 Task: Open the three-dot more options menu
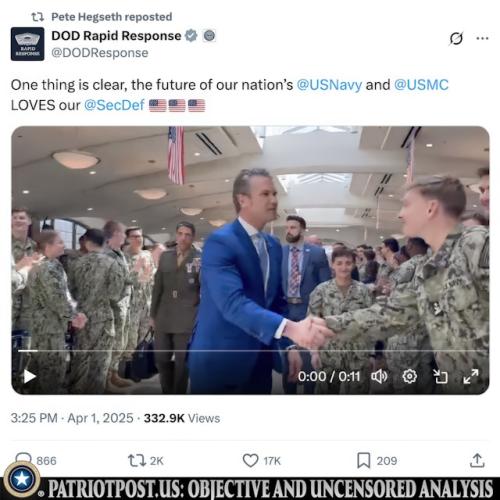coord(482,38)
